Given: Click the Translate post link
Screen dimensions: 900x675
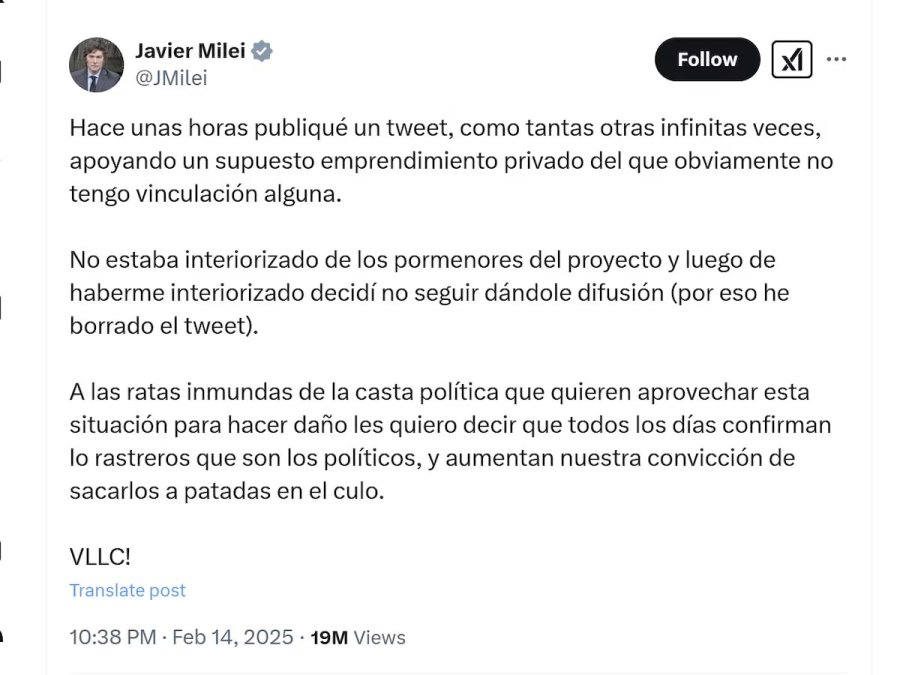Looking at the screenshot, I should (127, 590).
